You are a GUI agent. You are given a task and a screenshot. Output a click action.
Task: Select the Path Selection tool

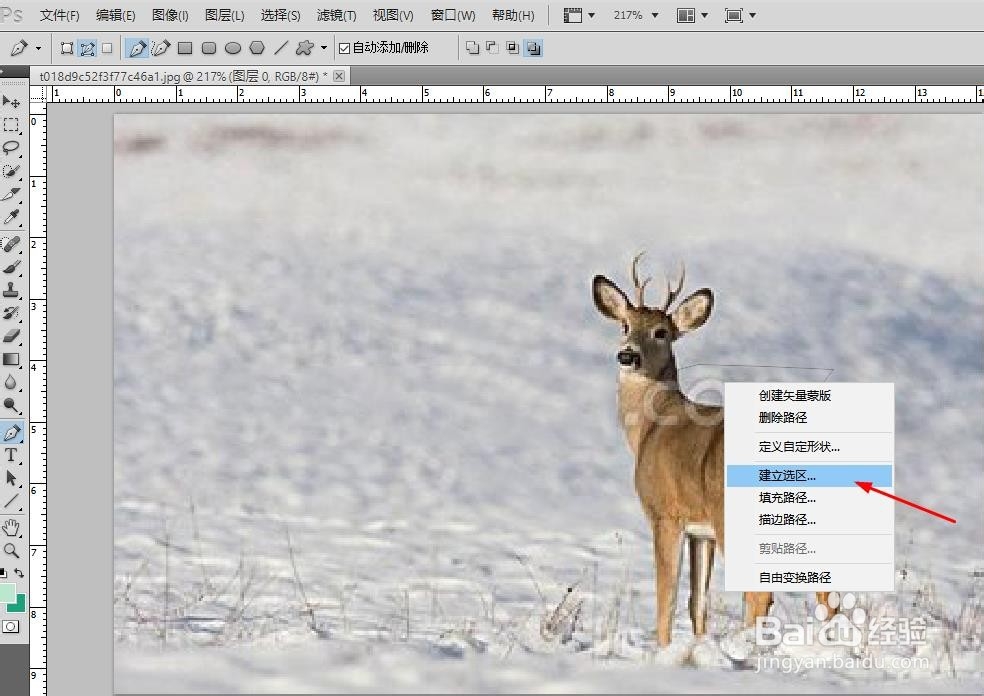[11, 478]
